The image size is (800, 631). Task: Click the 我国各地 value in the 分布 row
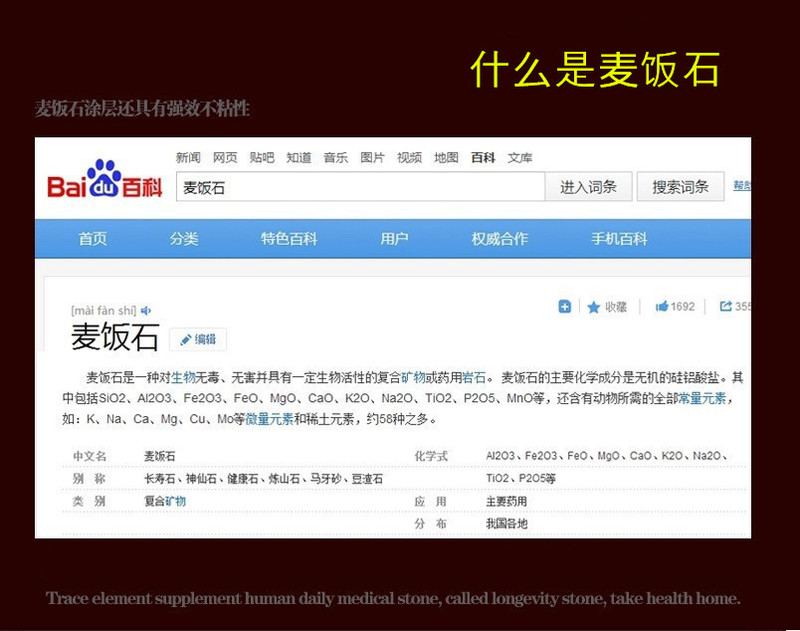(507, 523)
